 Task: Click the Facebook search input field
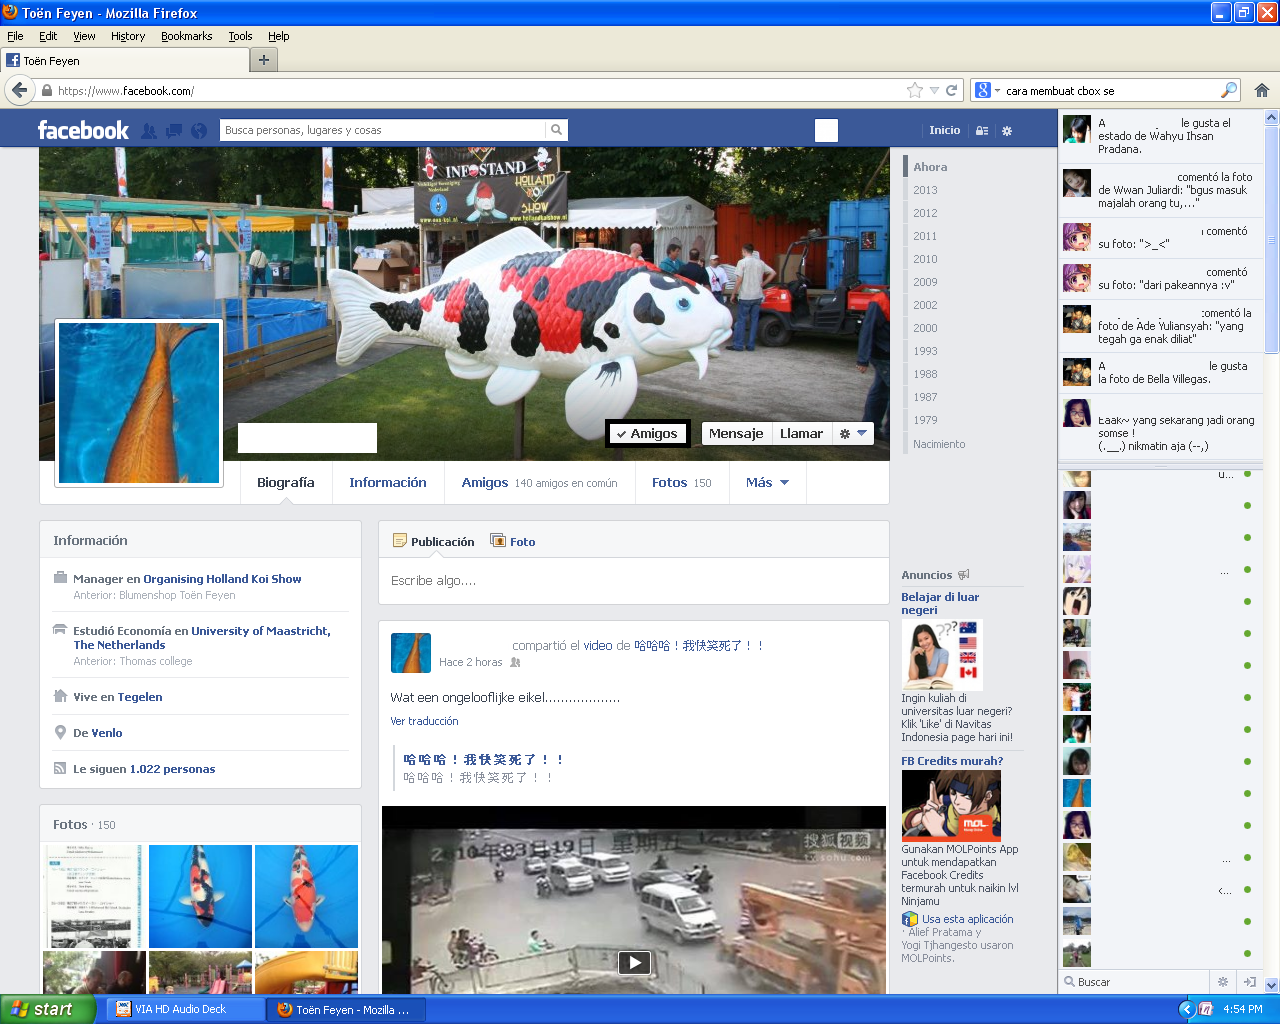pyautogui.click(x=383, y=130)
